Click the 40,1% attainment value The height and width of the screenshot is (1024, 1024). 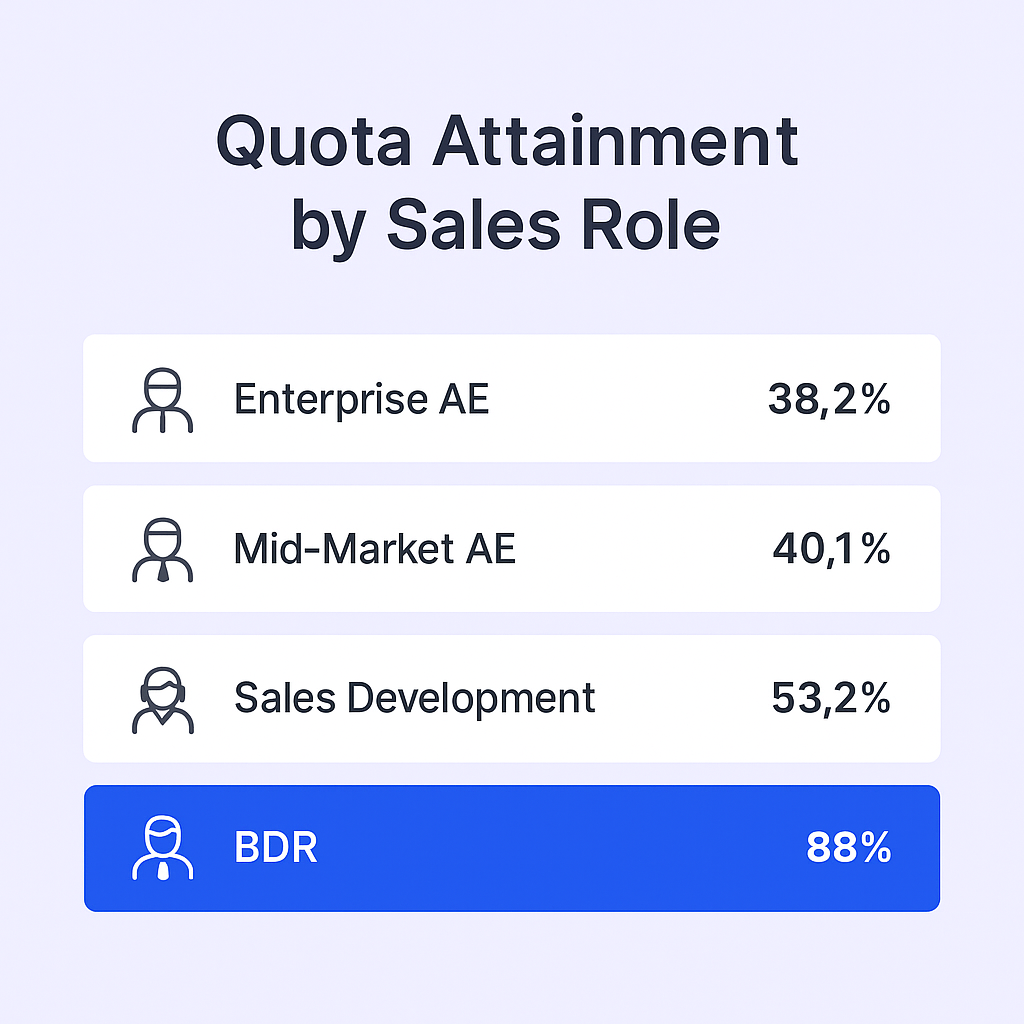831,549
